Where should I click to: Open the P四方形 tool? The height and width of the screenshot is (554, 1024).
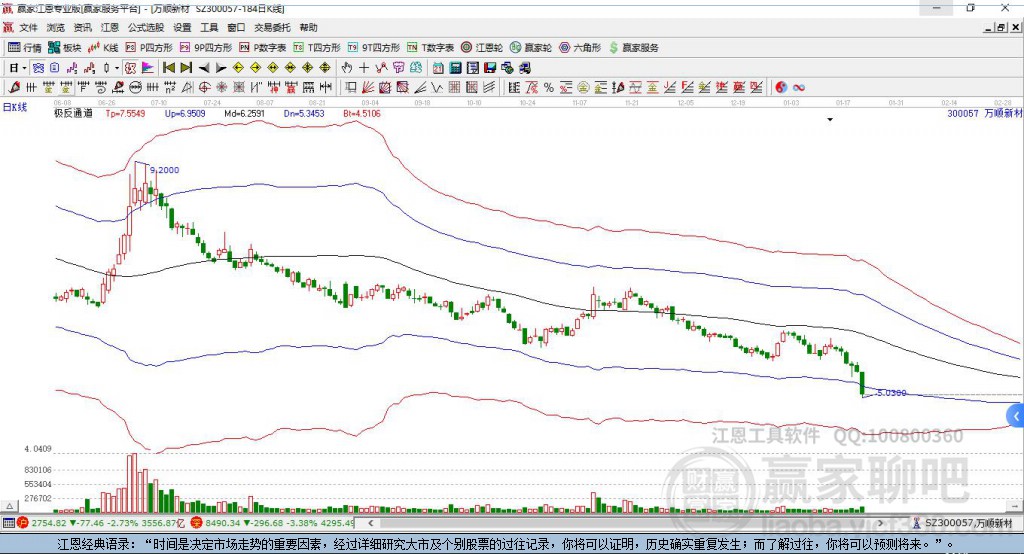point(148,48)
